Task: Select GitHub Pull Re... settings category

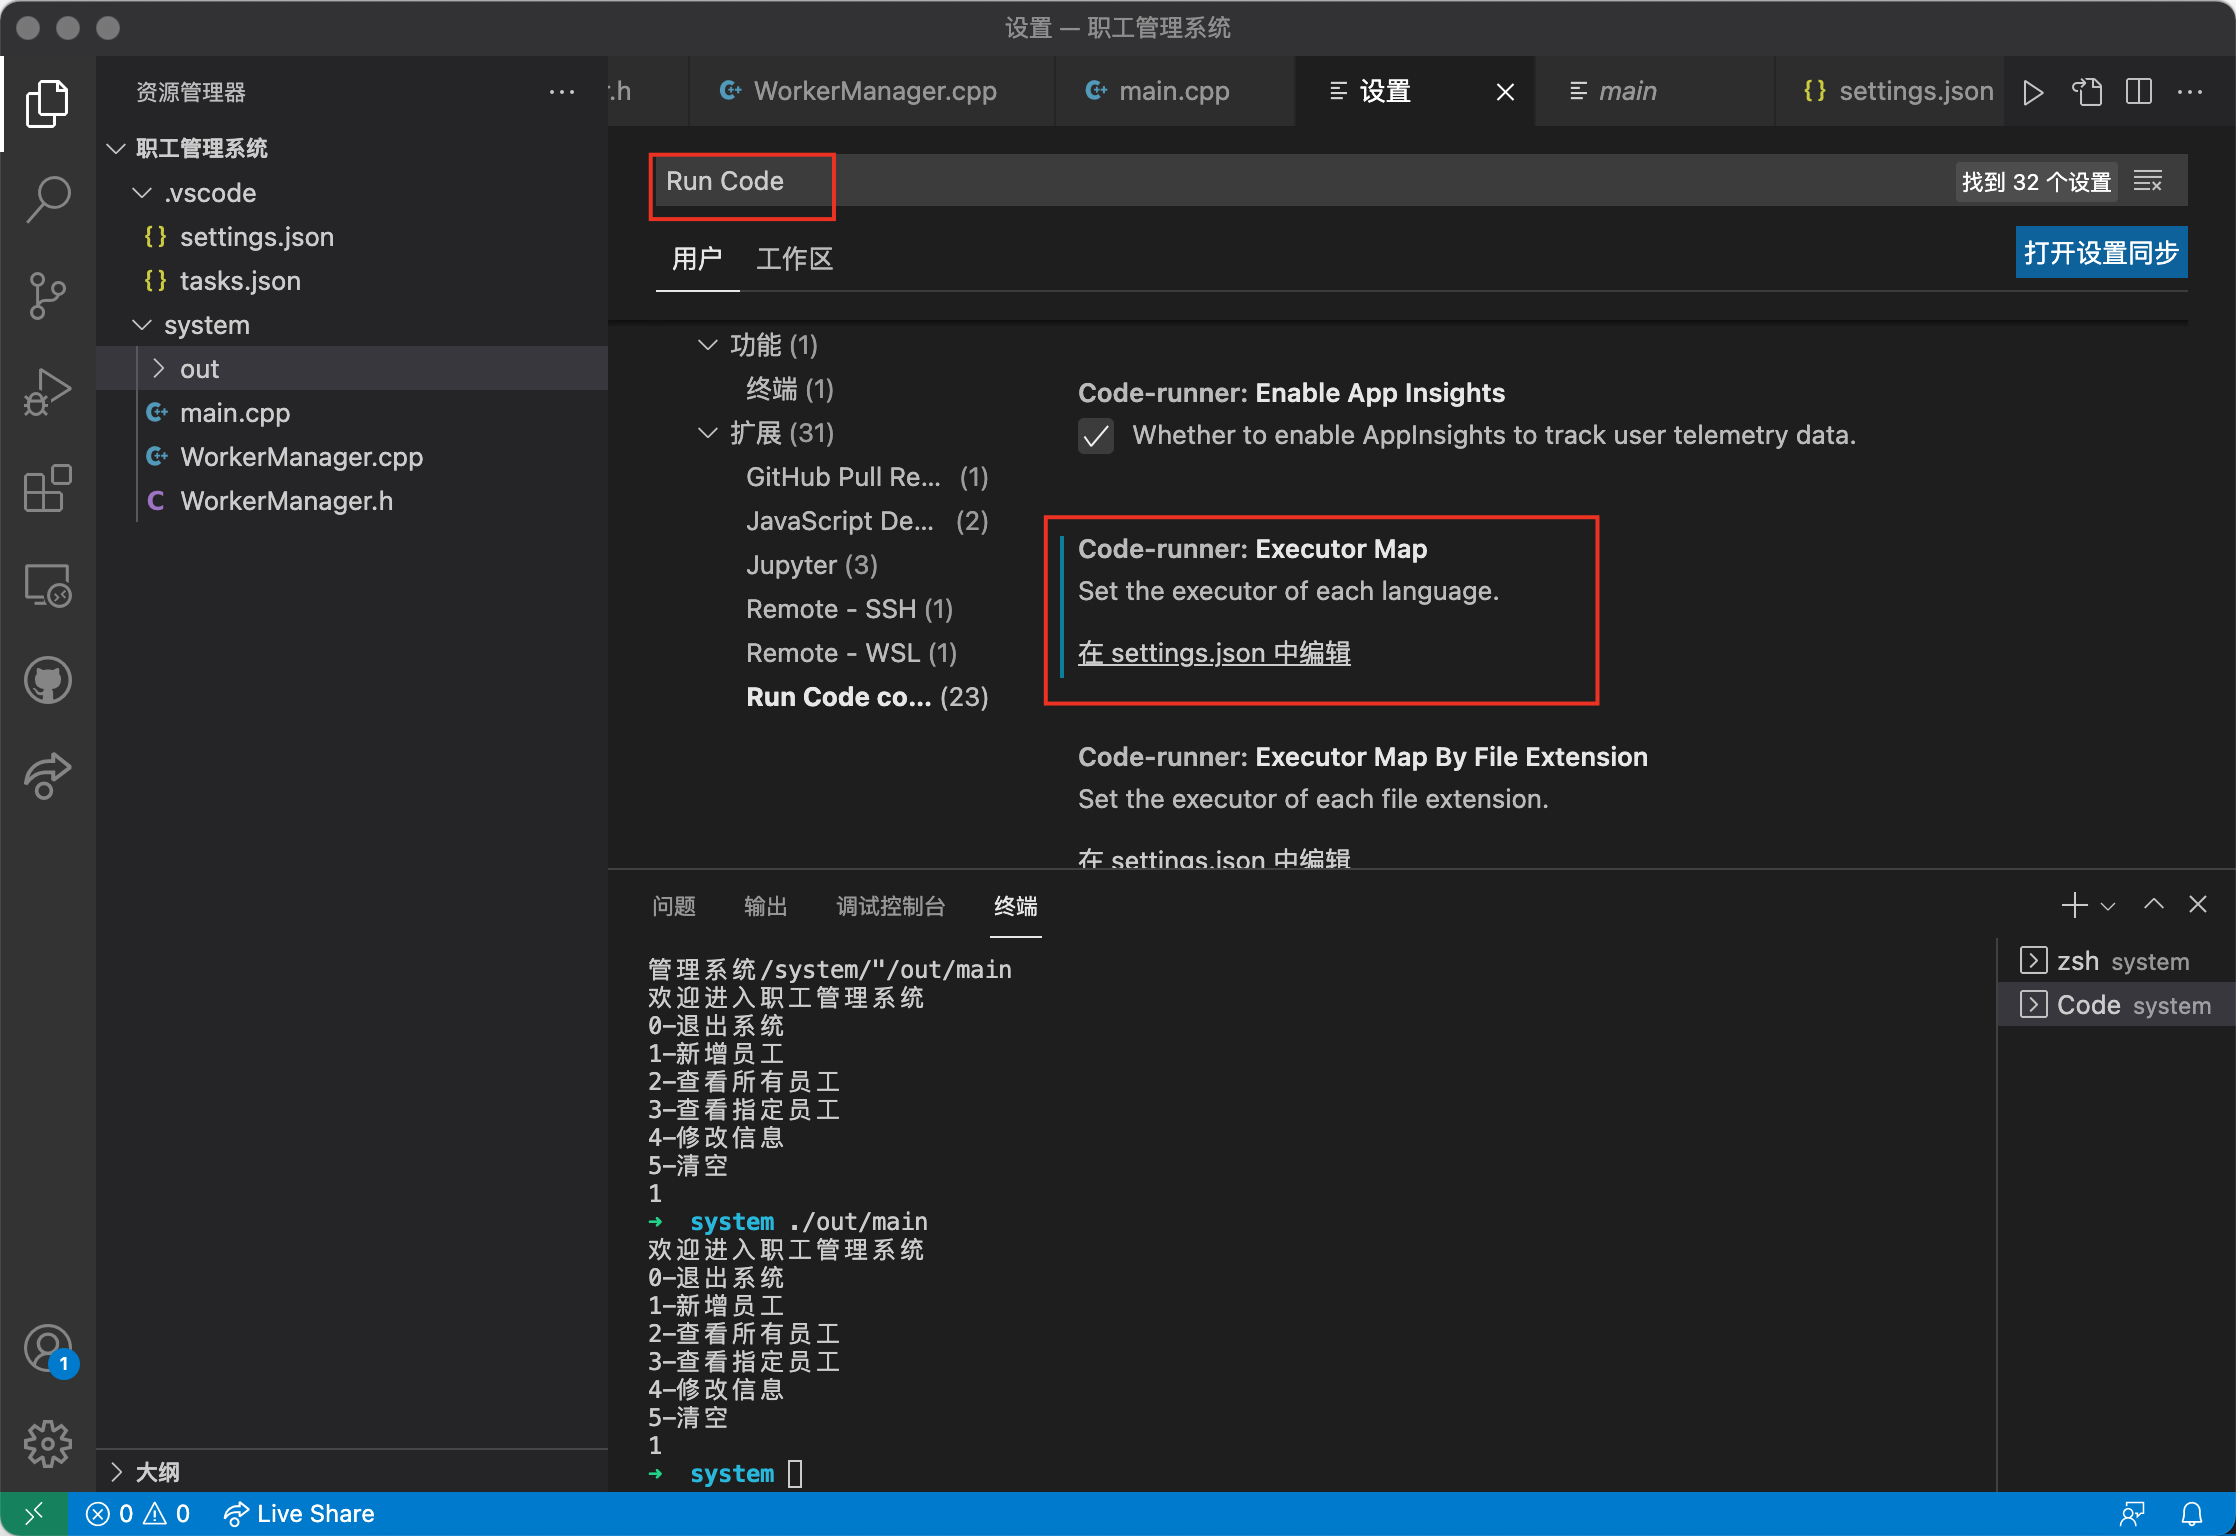Action: point(866,477)
